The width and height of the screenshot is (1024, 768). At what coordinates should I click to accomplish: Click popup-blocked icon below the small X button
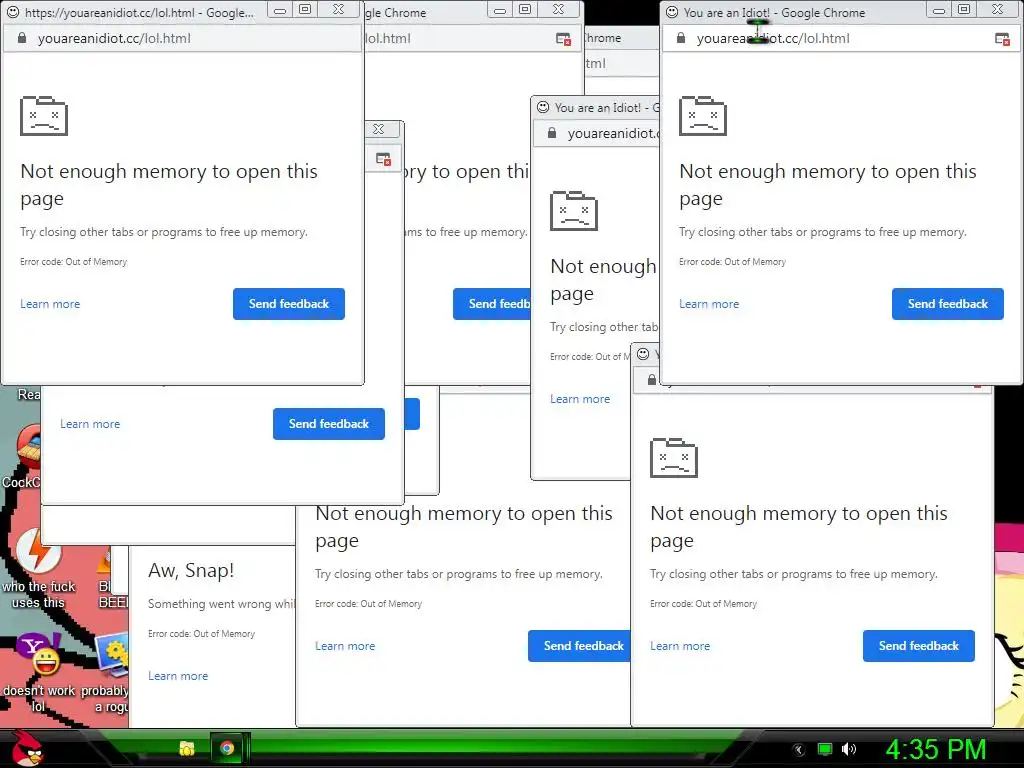(383, 159)
